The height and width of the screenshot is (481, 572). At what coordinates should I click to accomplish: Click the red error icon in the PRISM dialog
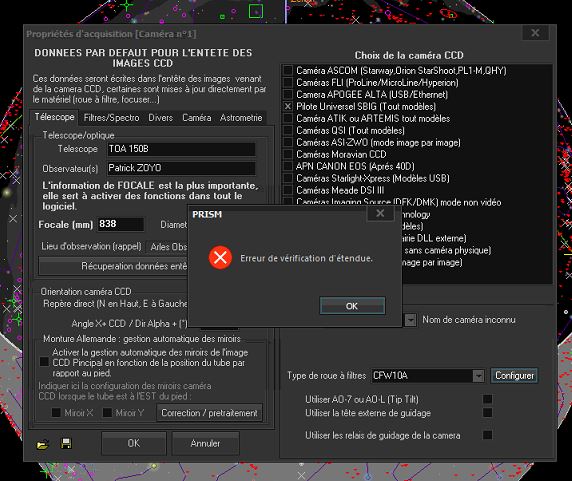(220, 257)
